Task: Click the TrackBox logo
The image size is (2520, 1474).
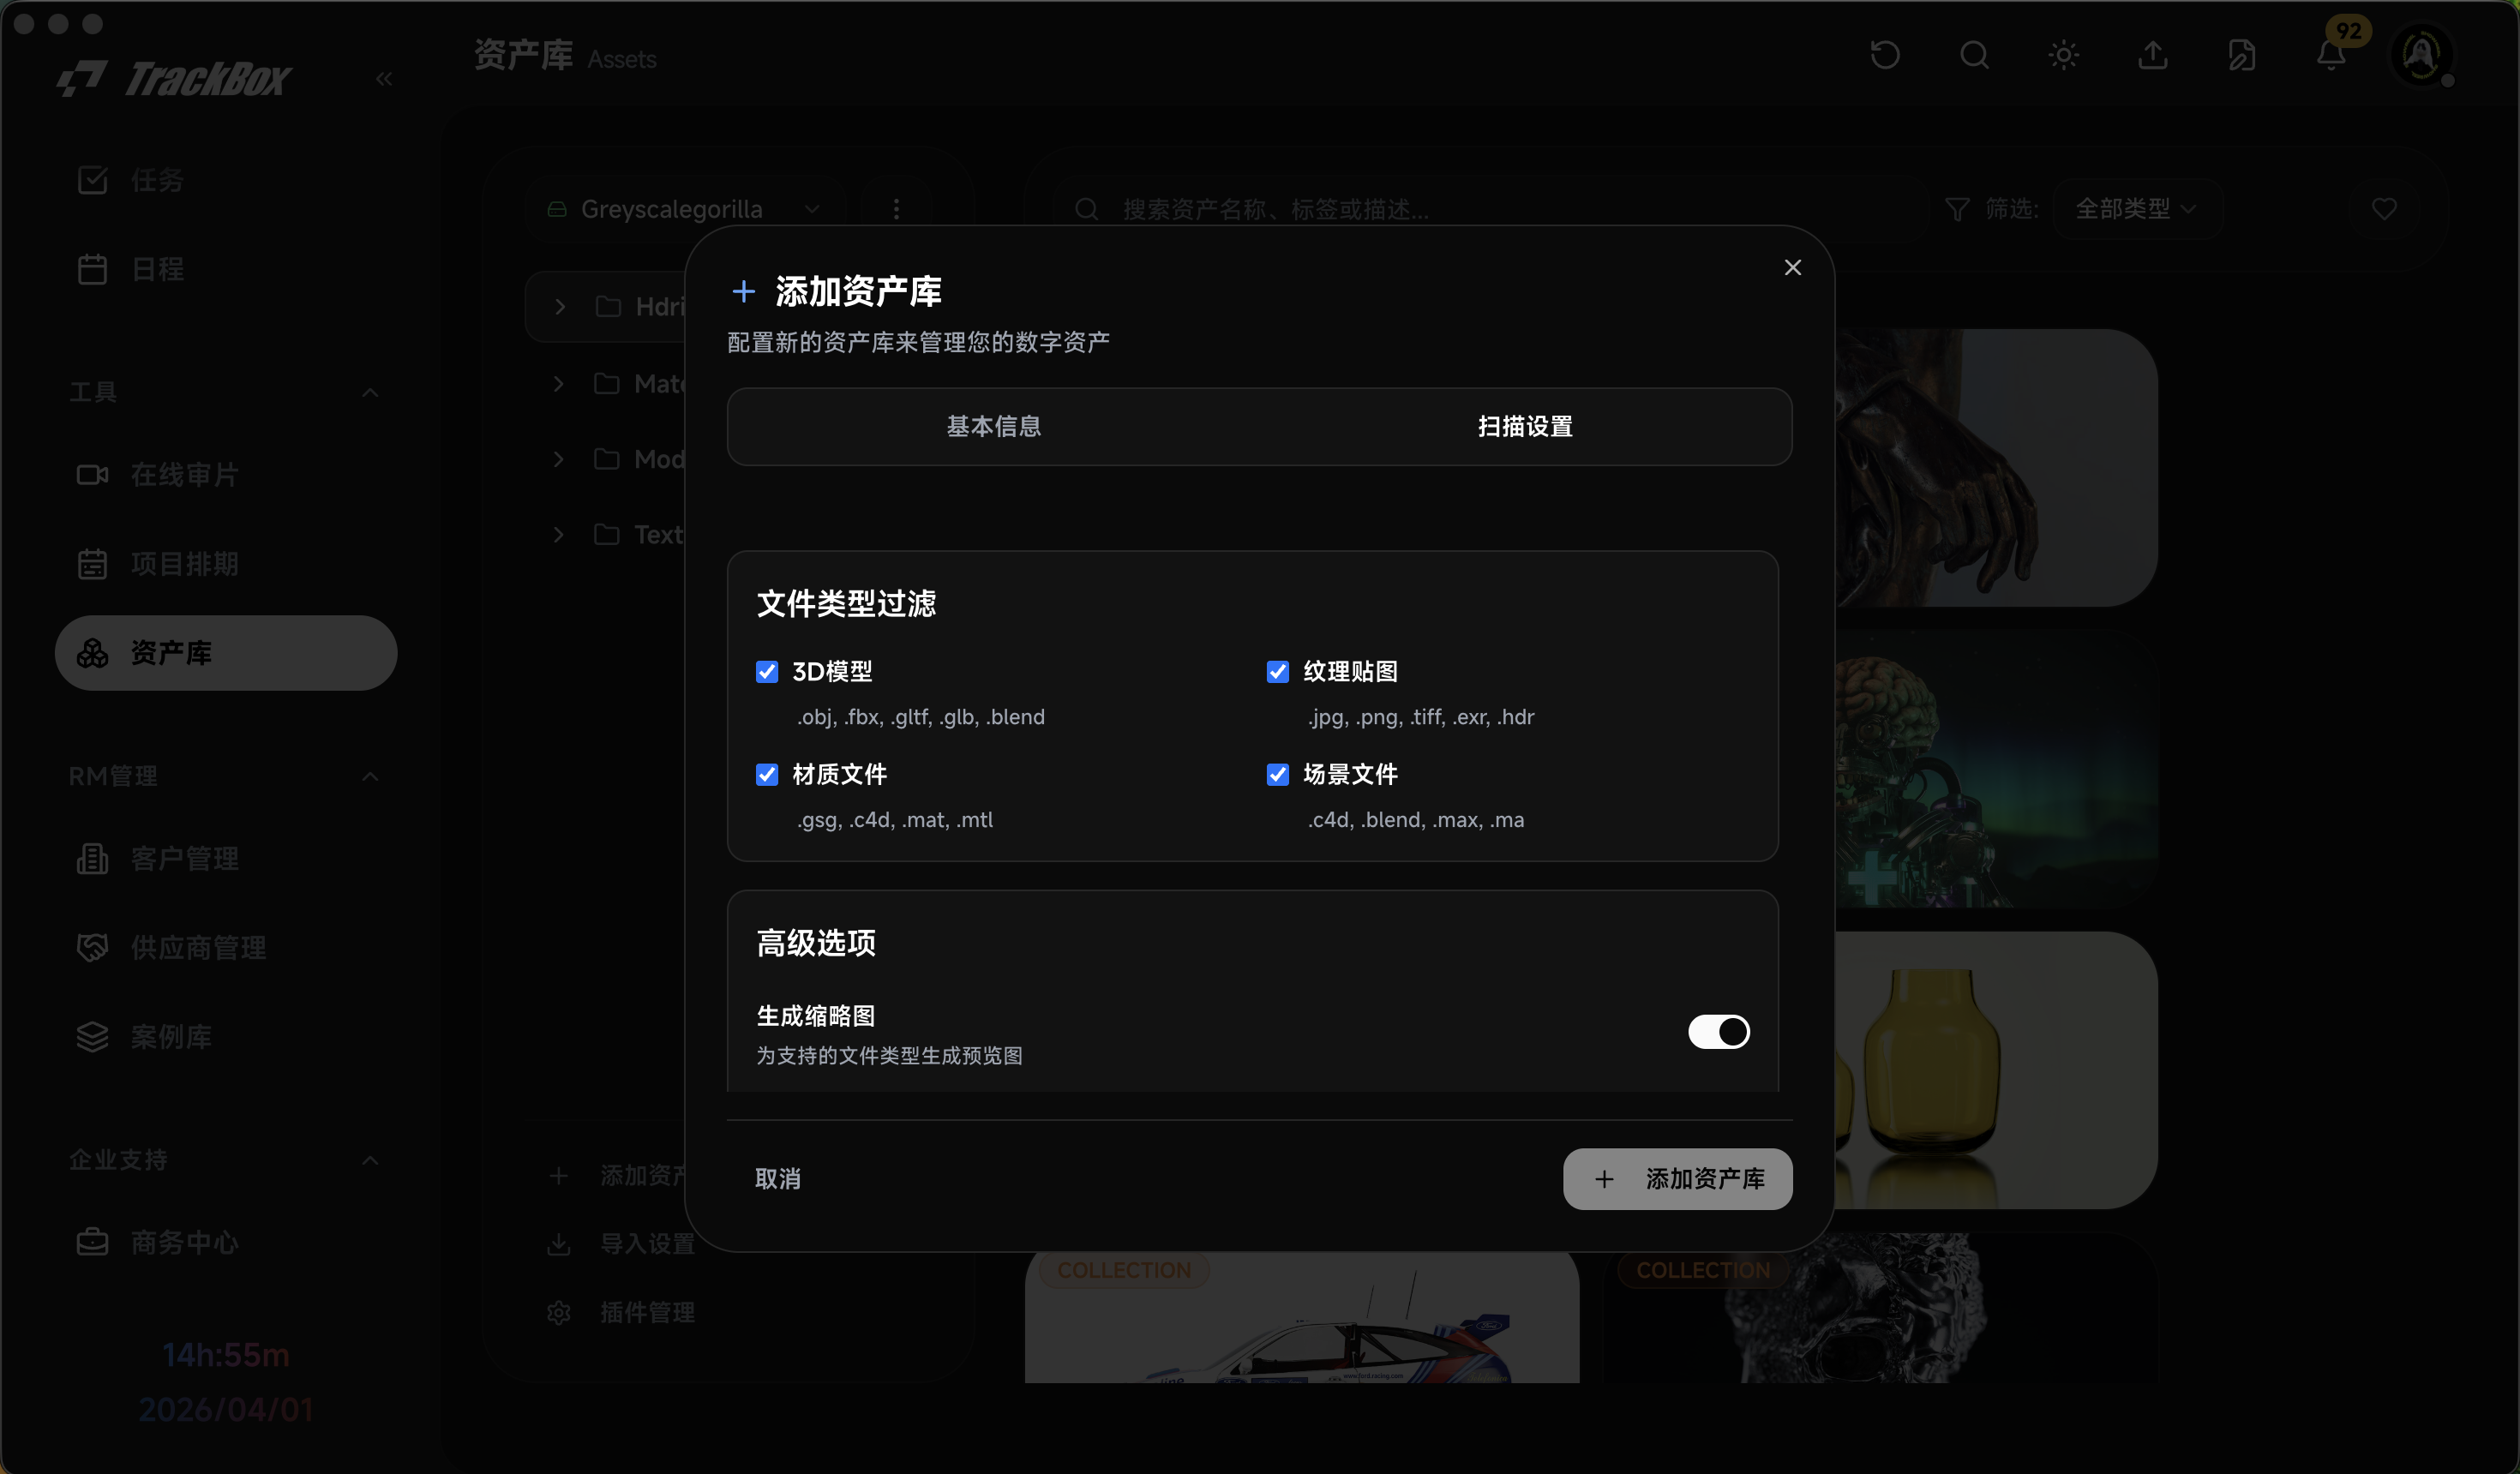Action: pyautogui.click(x=173, y=79)
